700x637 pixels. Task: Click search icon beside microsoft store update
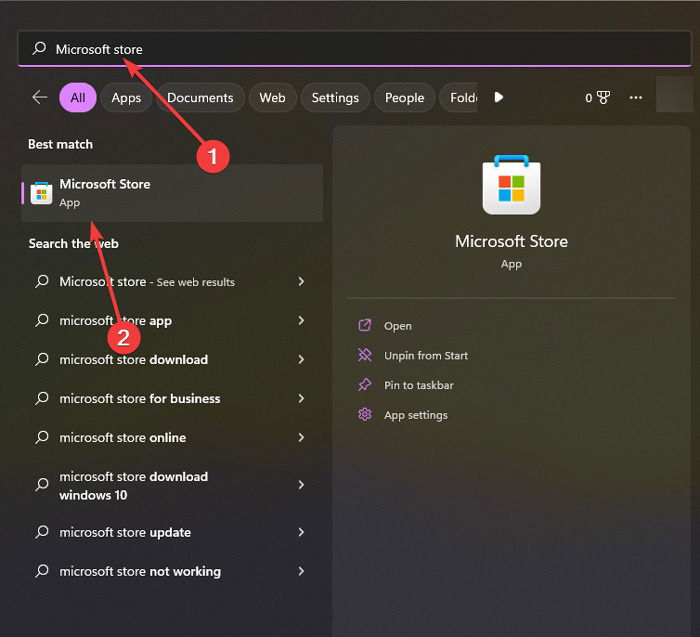(42, 532)
